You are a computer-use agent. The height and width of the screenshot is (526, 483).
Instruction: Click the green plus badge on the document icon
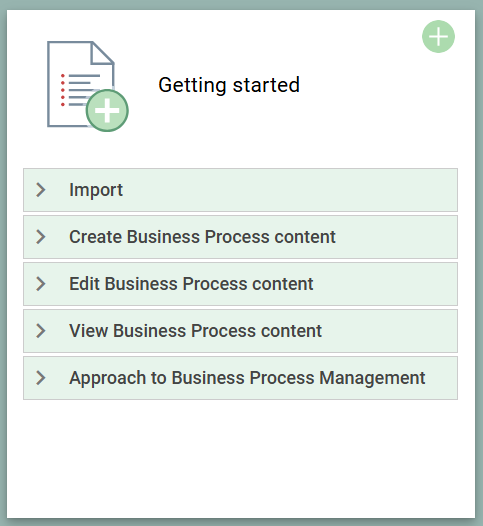[107, 110]
